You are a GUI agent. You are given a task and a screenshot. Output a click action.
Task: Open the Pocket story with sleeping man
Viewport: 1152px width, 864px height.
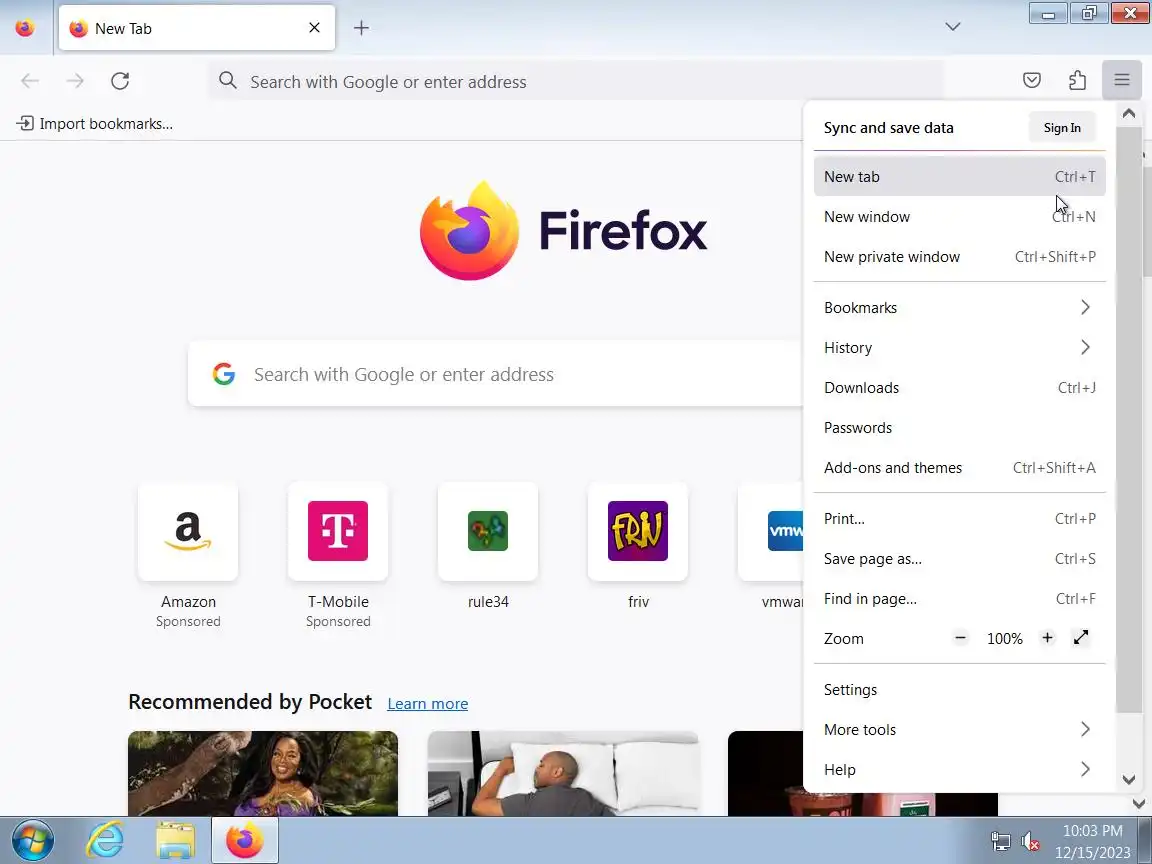click(563, 773)
